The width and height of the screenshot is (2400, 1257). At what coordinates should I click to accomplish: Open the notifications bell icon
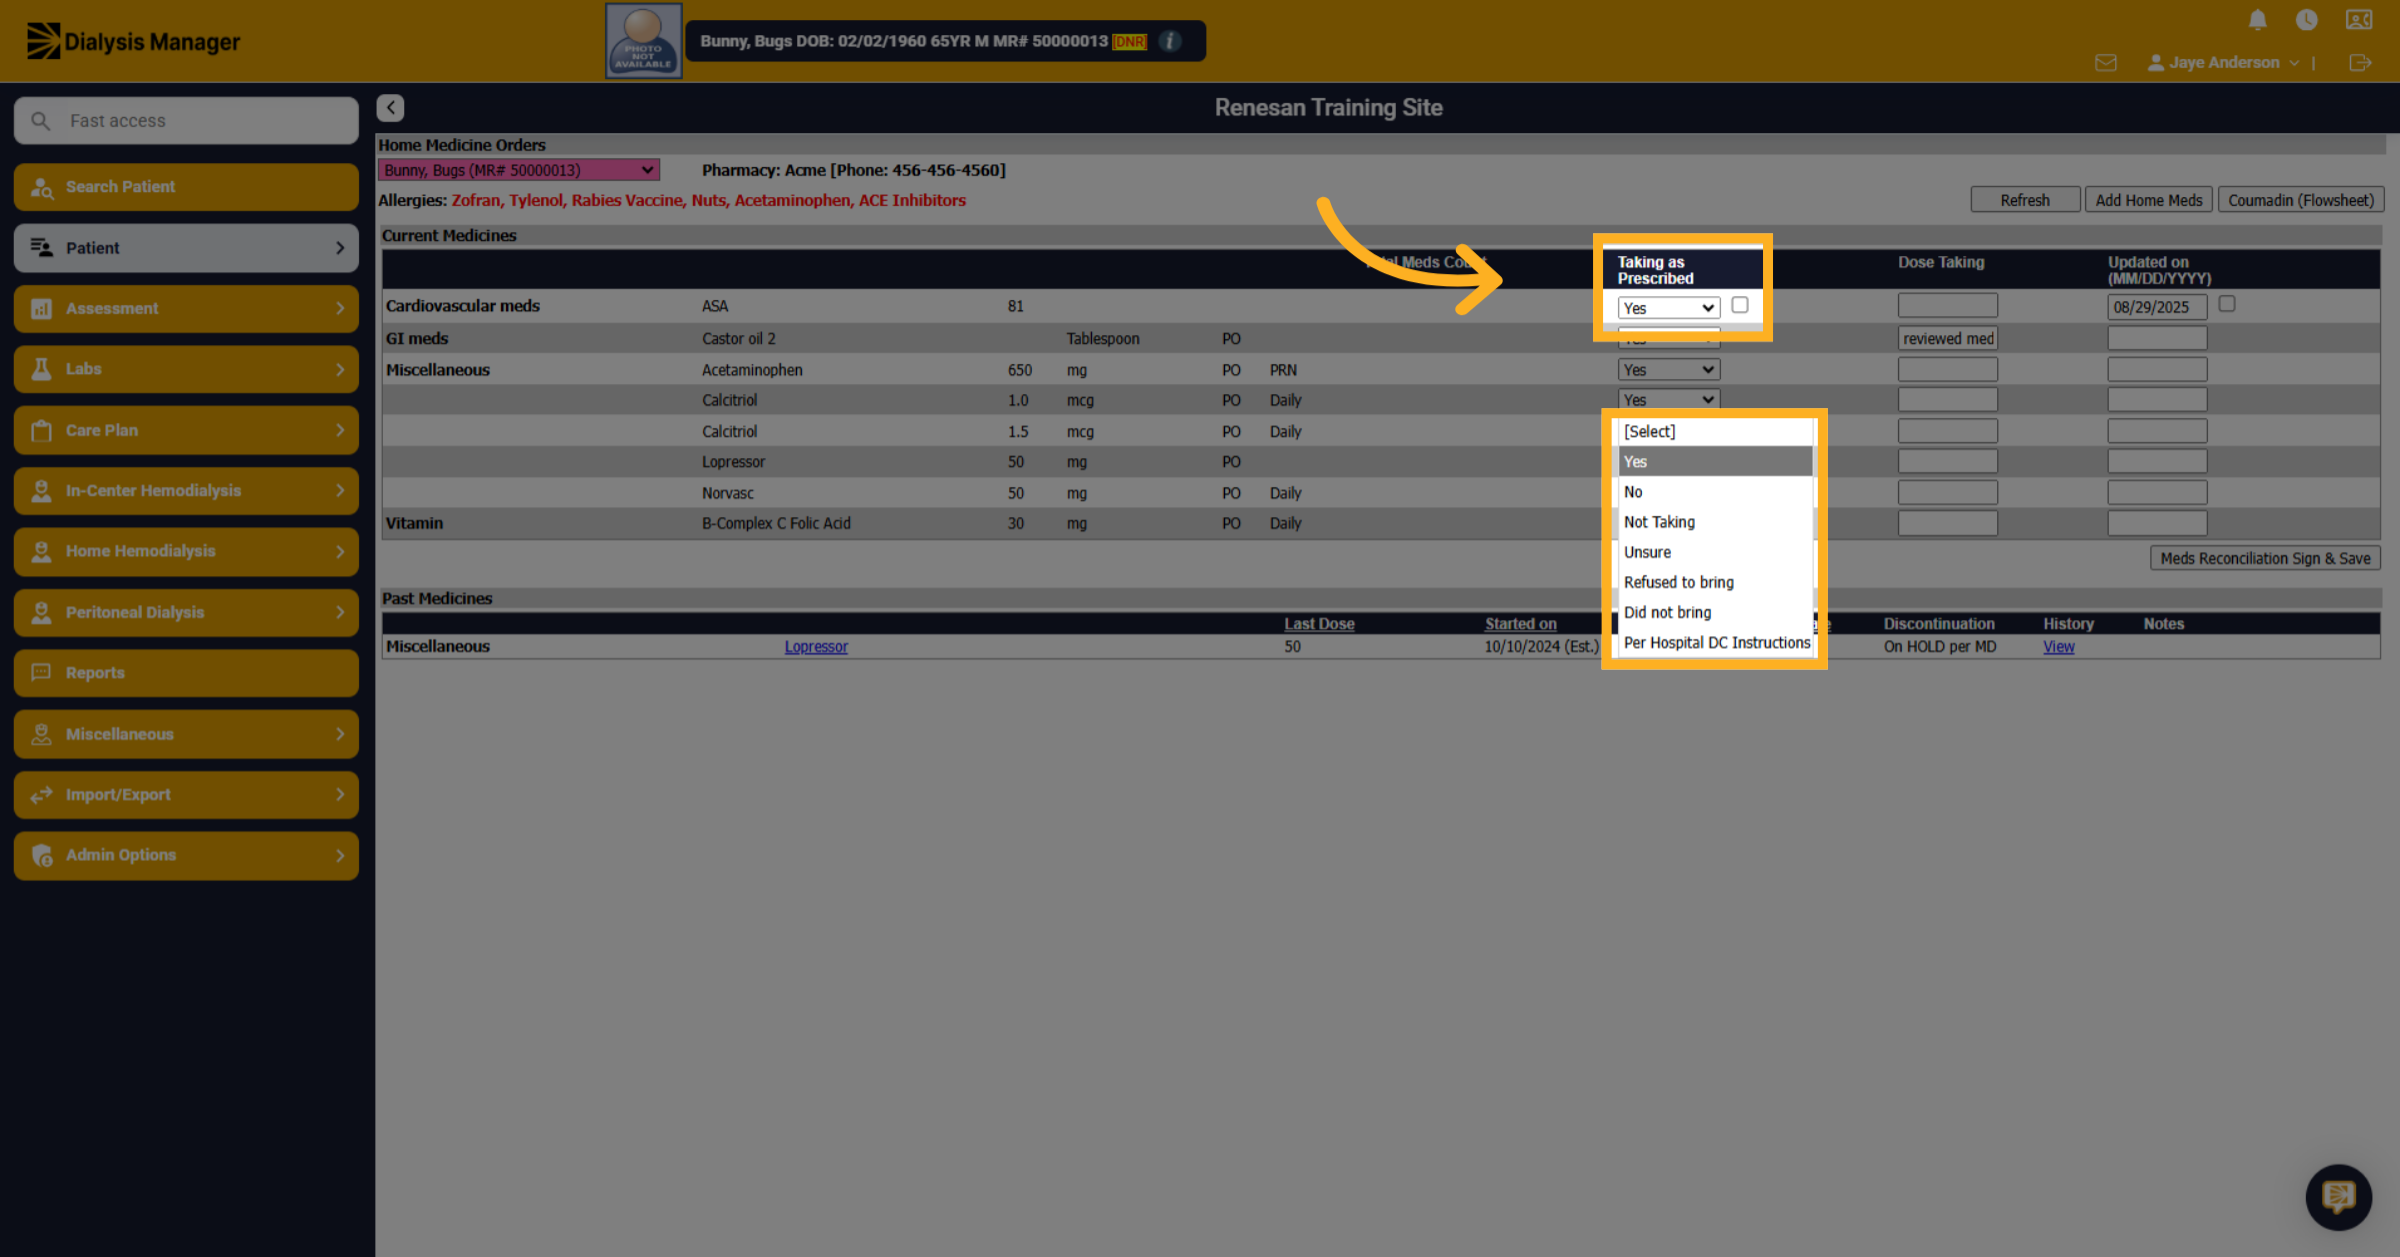pos(2257,20)
